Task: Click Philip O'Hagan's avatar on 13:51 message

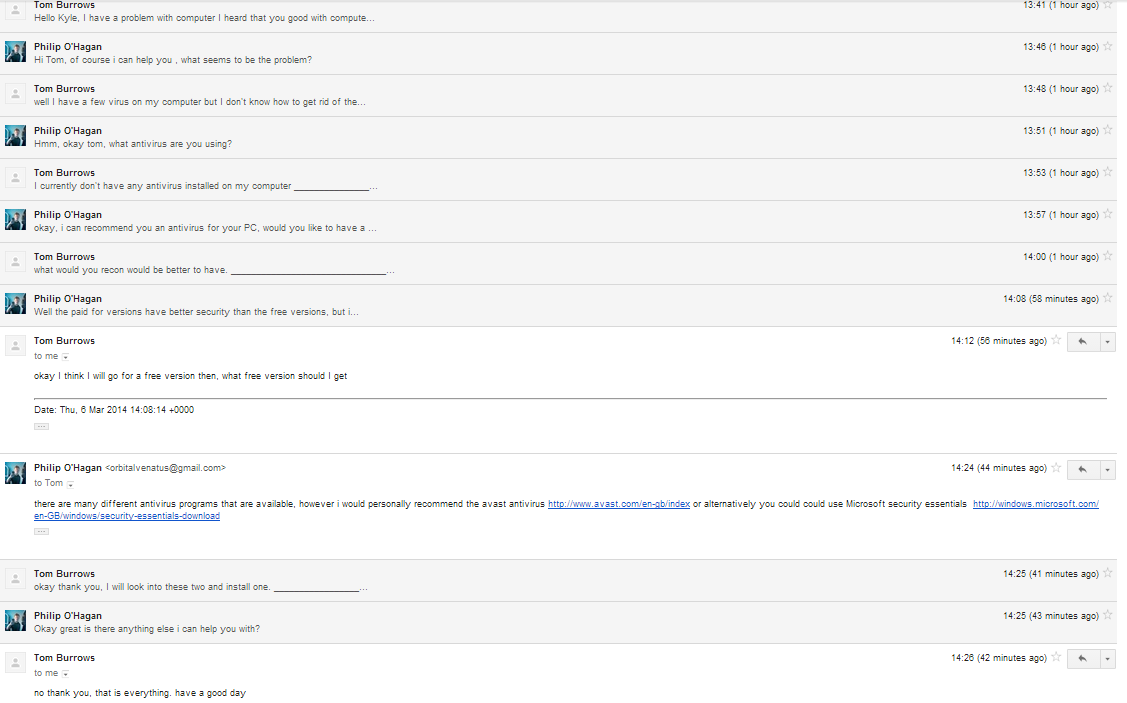Action: click(x=15, y=136)
